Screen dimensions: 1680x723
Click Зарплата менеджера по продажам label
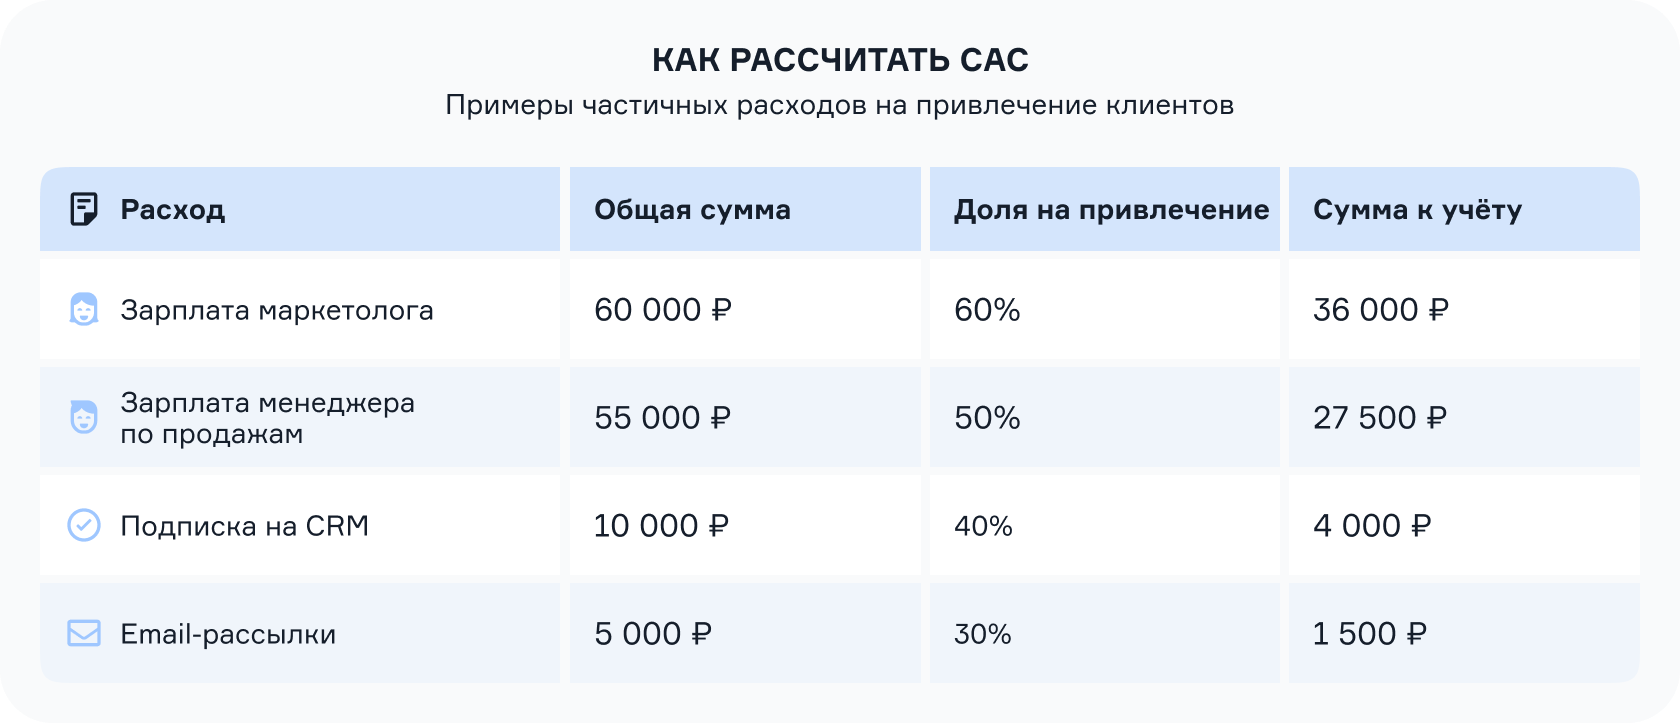[267, 418]
